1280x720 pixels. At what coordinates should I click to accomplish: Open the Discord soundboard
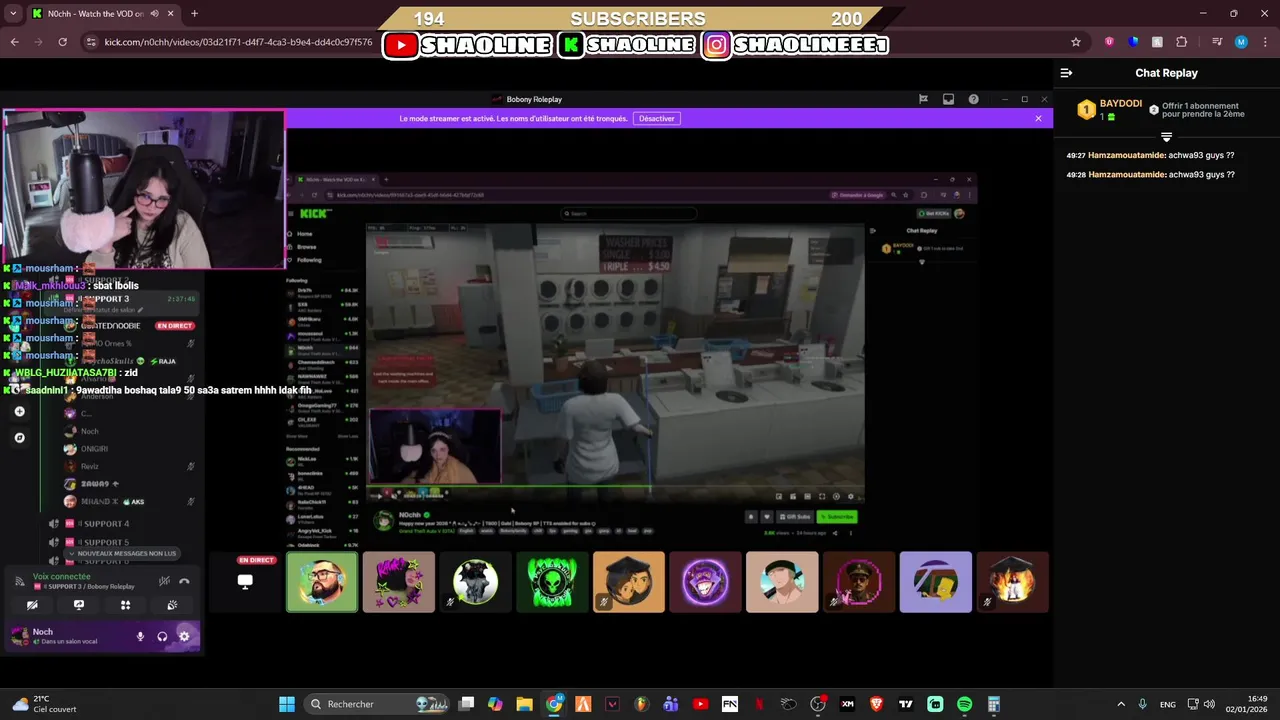(172, 605)
